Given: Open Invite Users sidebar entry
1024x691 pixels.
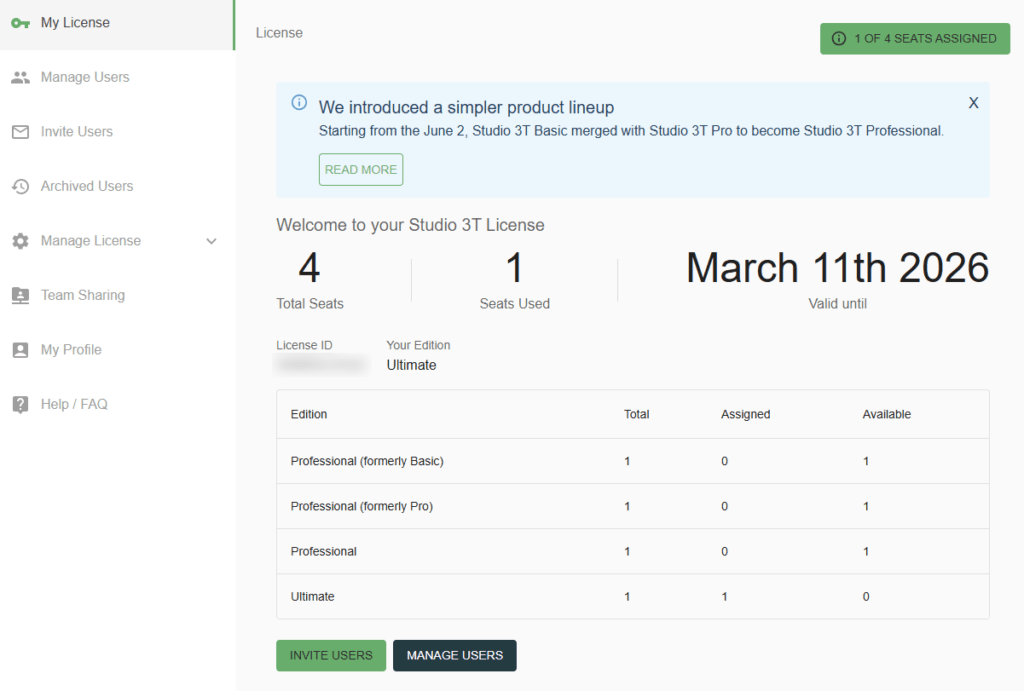Looking at the screenshot, I should pos(76,132).
